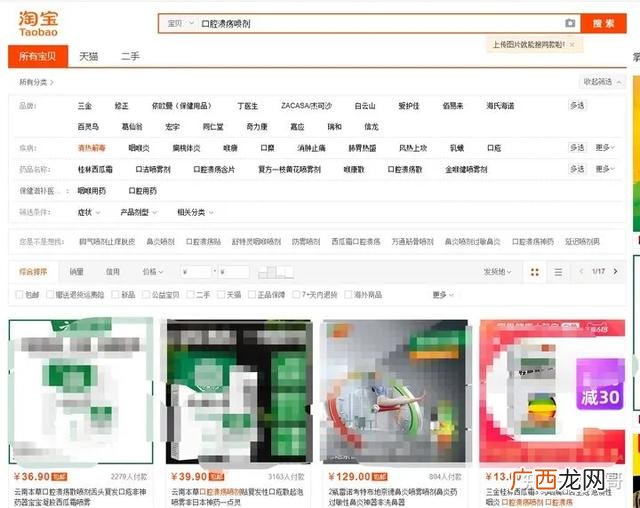Click suggested search 西瓜霜口腔溃疡
Viewport: 640px width, 508px height.
click(356, 242)
